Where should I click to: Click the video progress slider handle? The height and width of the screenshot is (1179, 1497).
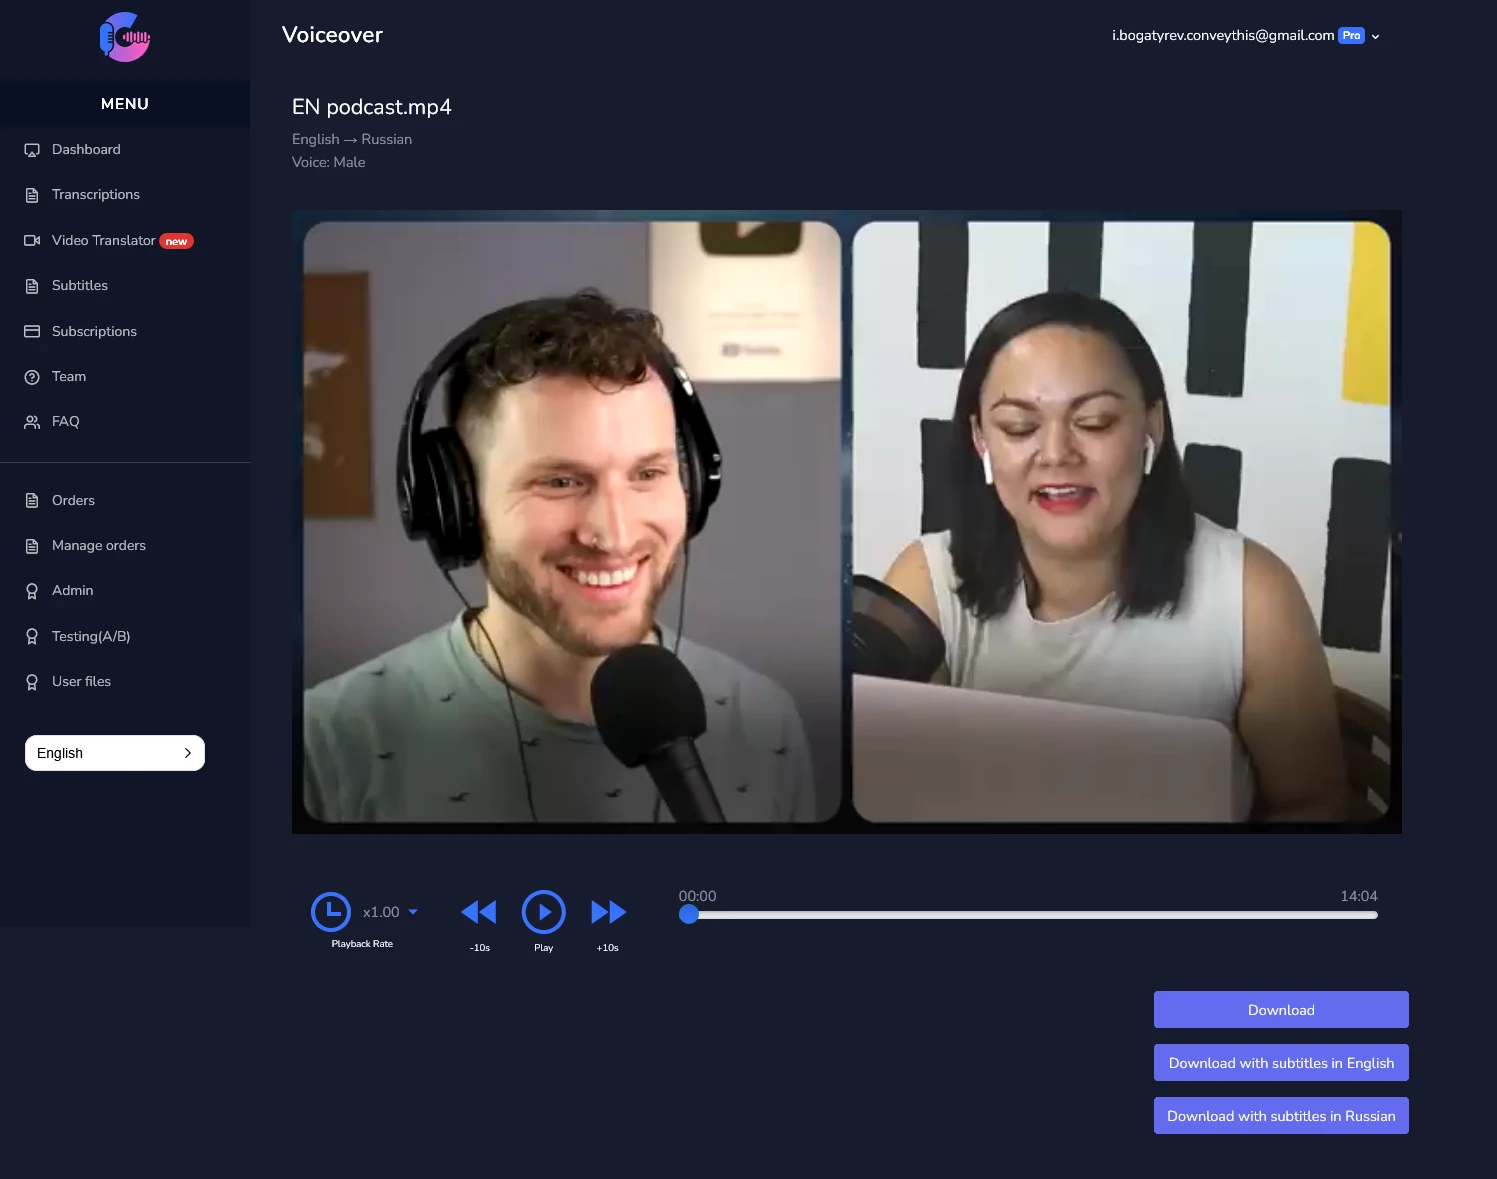tap(689, 915)
